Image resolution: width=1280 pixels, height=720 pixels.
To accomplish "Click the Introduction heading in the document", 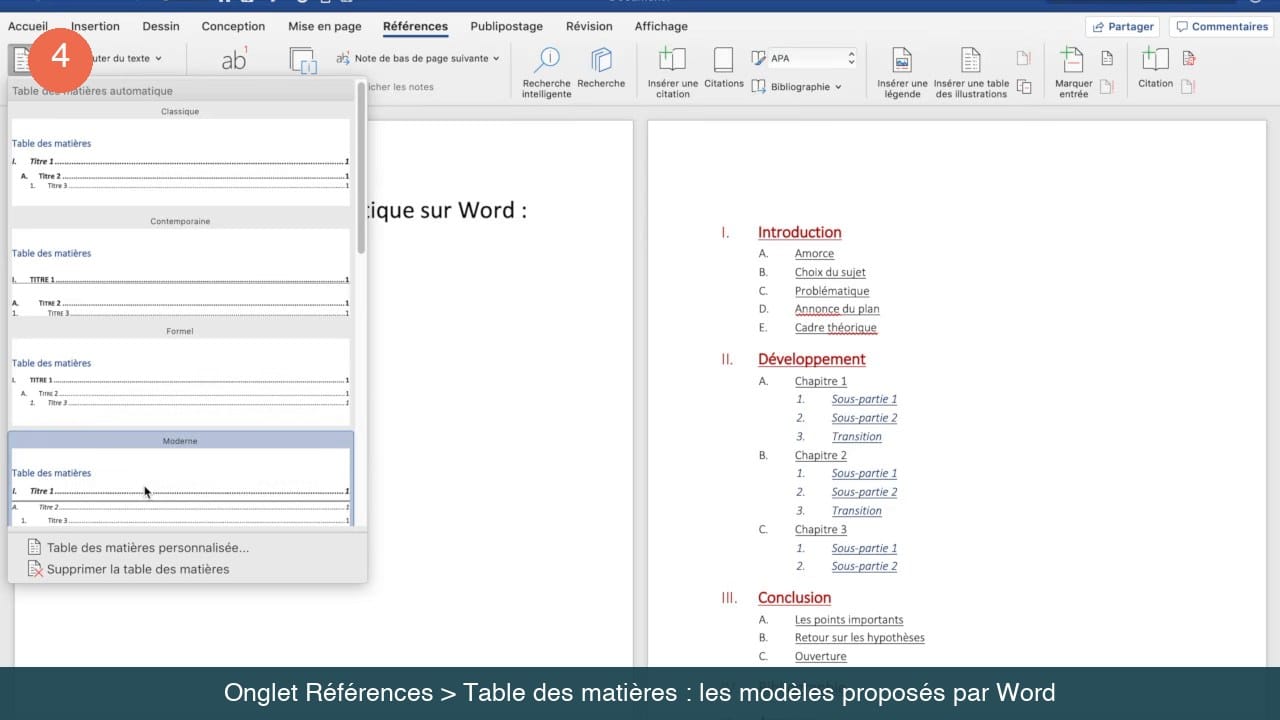I will pos(799,232).
